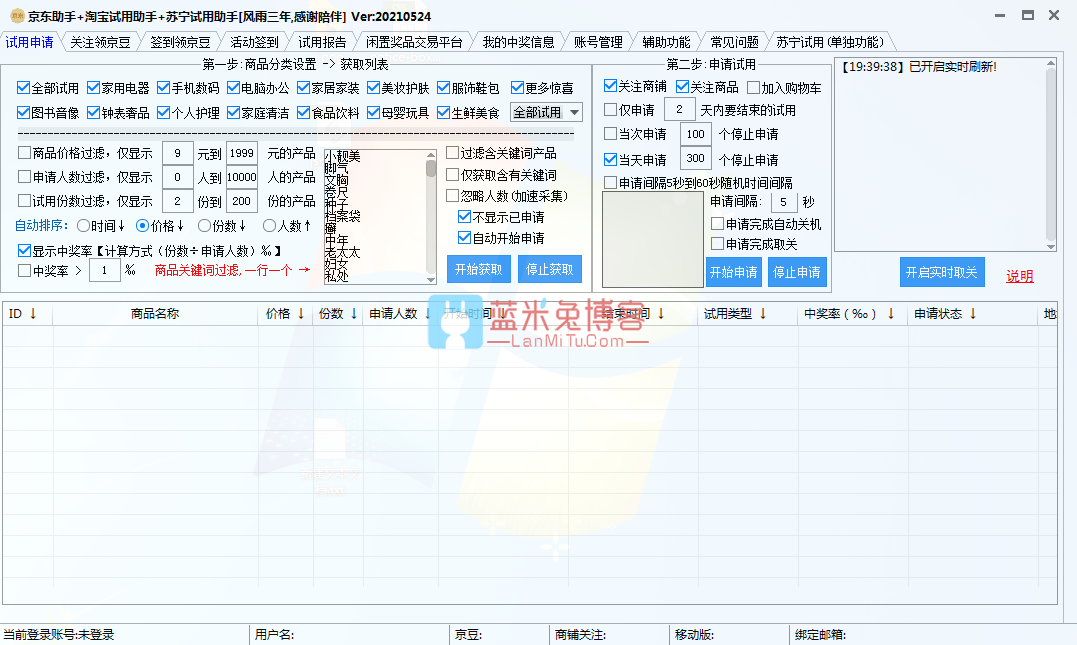Enable the 试用份数过滤 checkbox
The image size is (1077, 645).
click(24, 201)
